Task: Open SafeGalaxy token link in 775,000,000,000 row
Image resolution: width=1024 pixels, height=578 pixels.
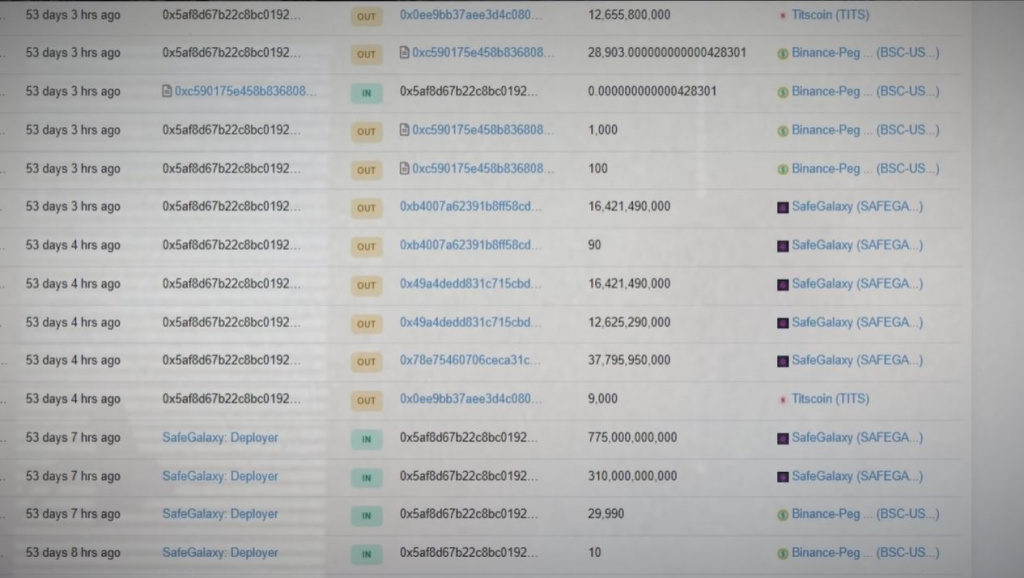Action: (x=857, y=438)
